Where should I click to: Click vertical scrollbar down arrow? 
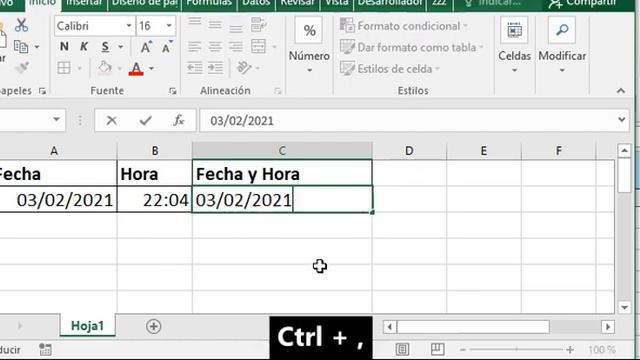tap(624, 307)
